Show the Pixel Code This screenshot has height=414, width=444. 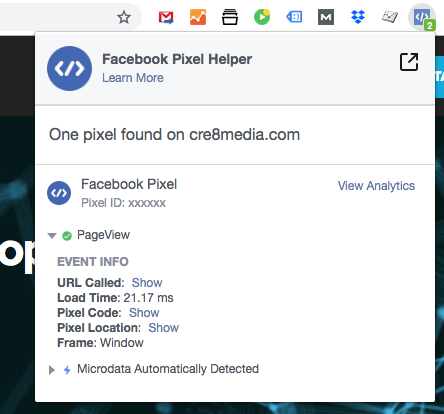pyautogui.click(x=144, y=313)
